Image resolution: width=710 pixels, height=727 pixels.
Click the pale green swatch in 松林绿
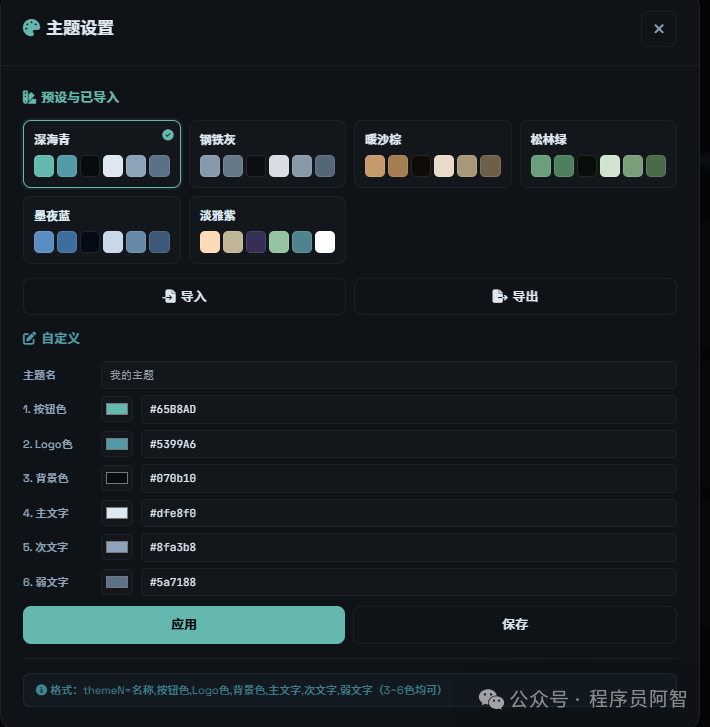click(610, 166)
